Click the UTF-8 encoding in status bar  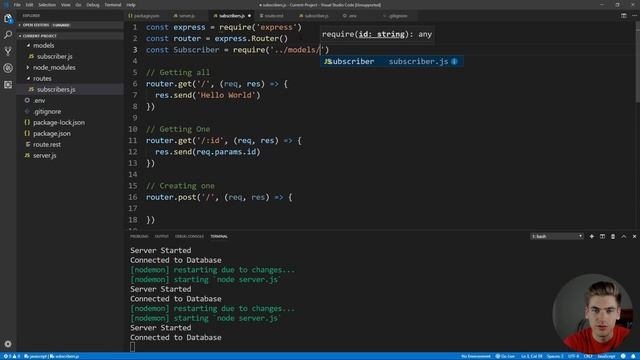pyautogui.click(x=573, y=356)
